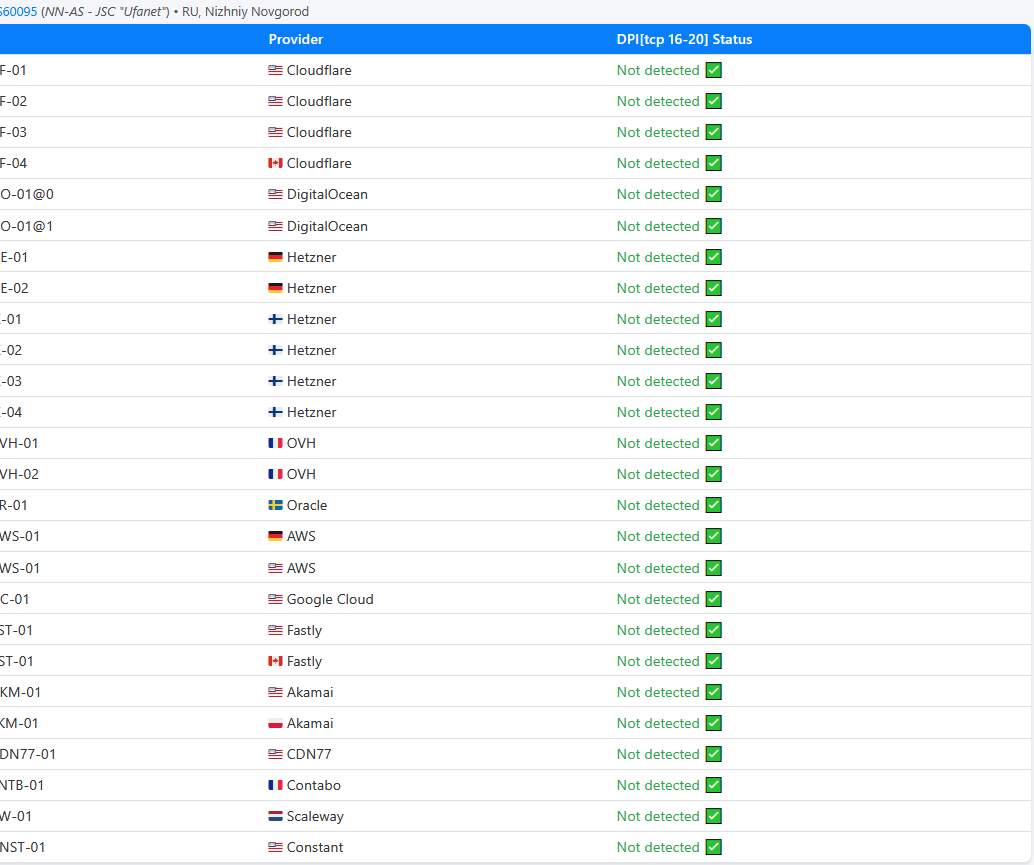Click the row ID cell "F-01"
This screenshot has height=865, width=1034.
click(13, 70)
